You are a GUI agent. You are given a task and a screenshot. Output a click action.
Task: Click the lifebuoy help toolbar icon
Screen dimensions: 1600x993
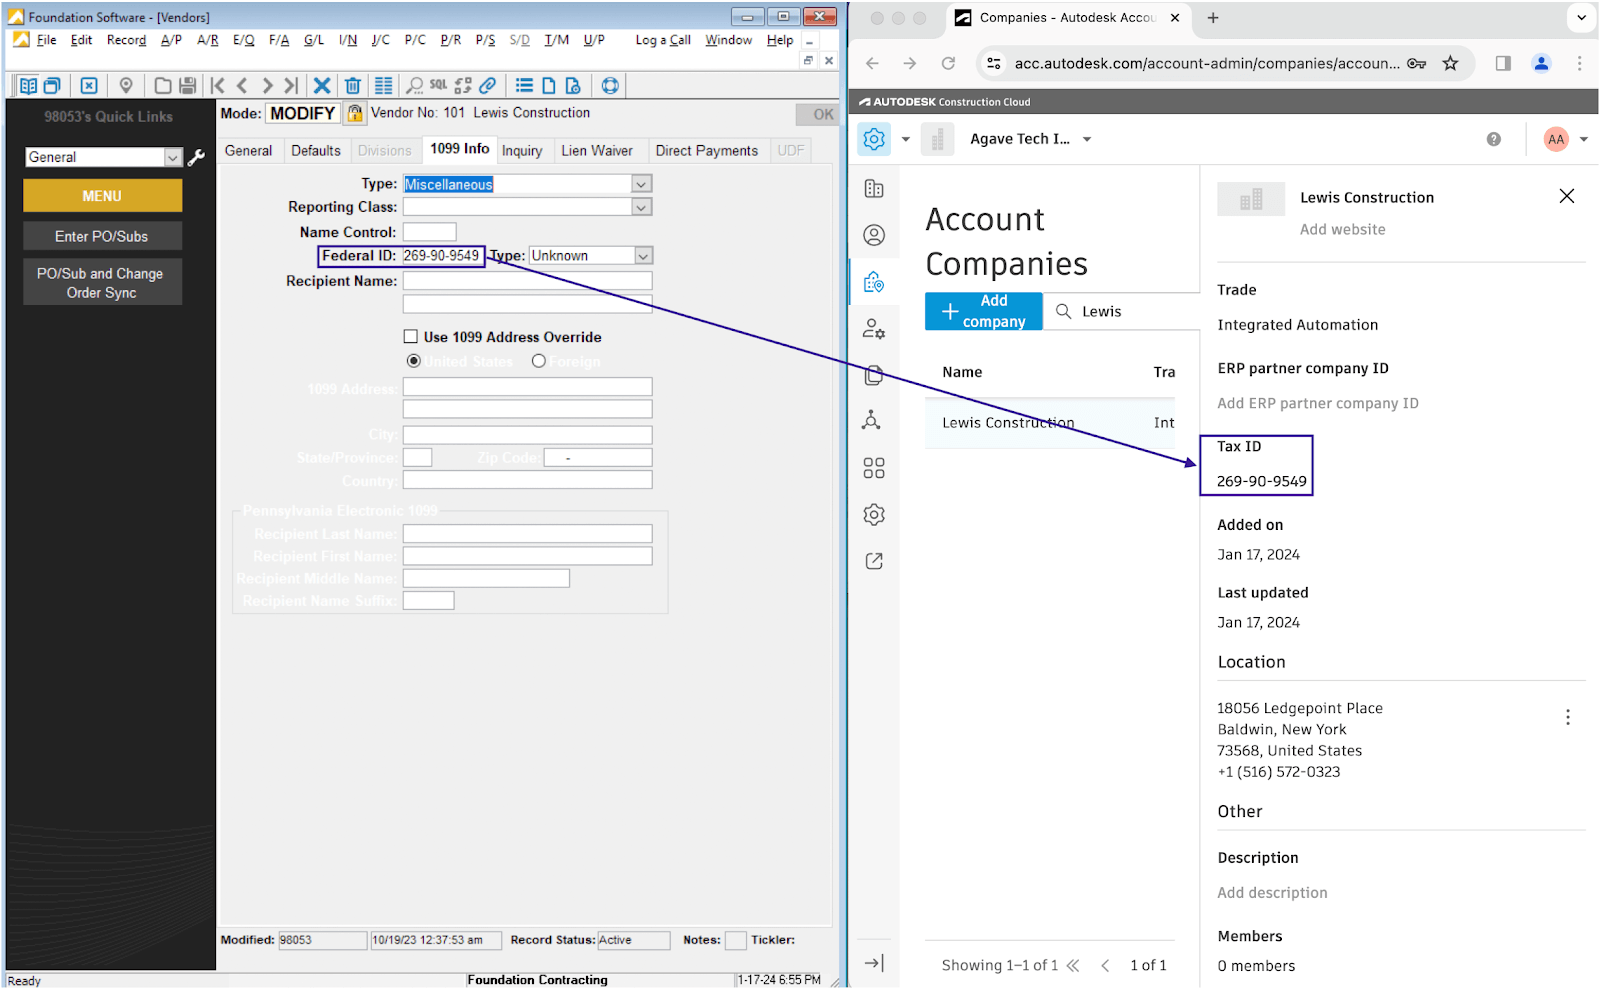(x=610, y=86)
